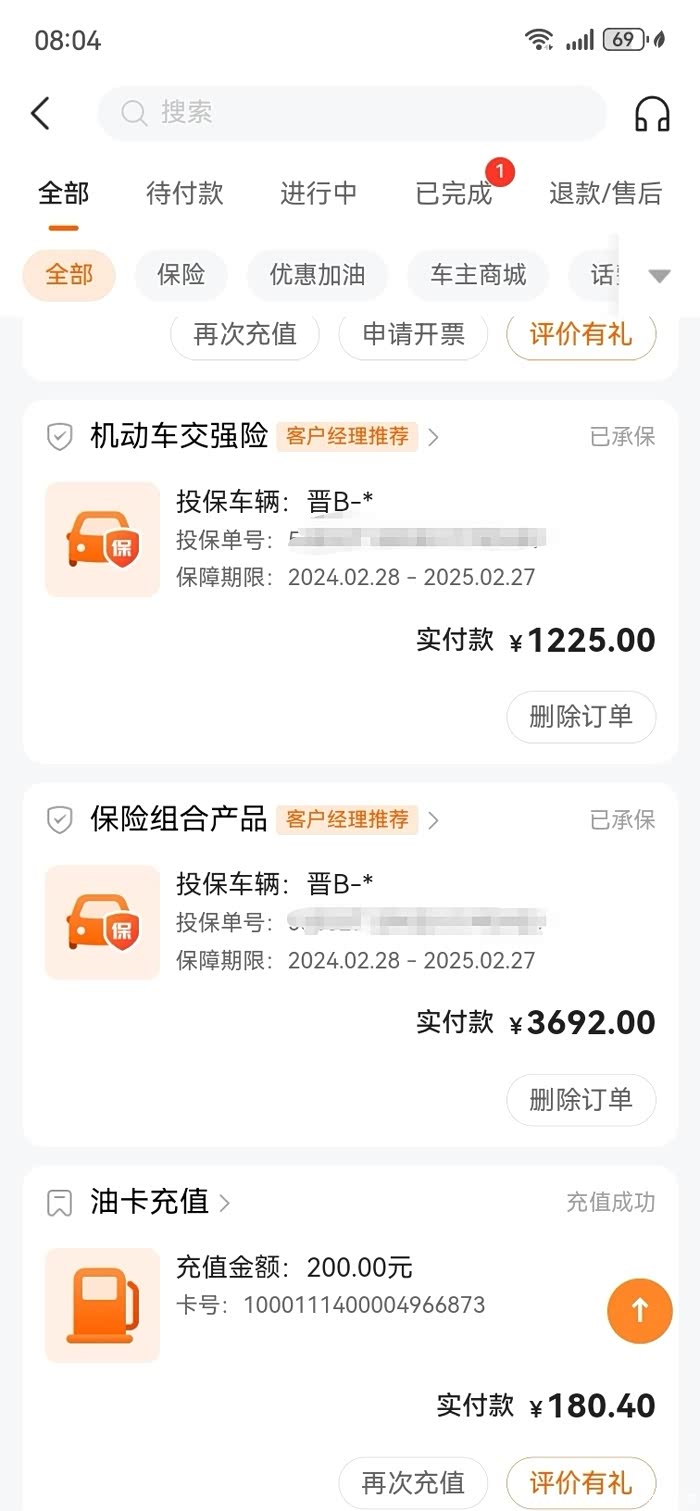The image size is (700, 1511).
Task: Tap the fuel pump icon for 油卡充值
Action: click(102, 1305)
